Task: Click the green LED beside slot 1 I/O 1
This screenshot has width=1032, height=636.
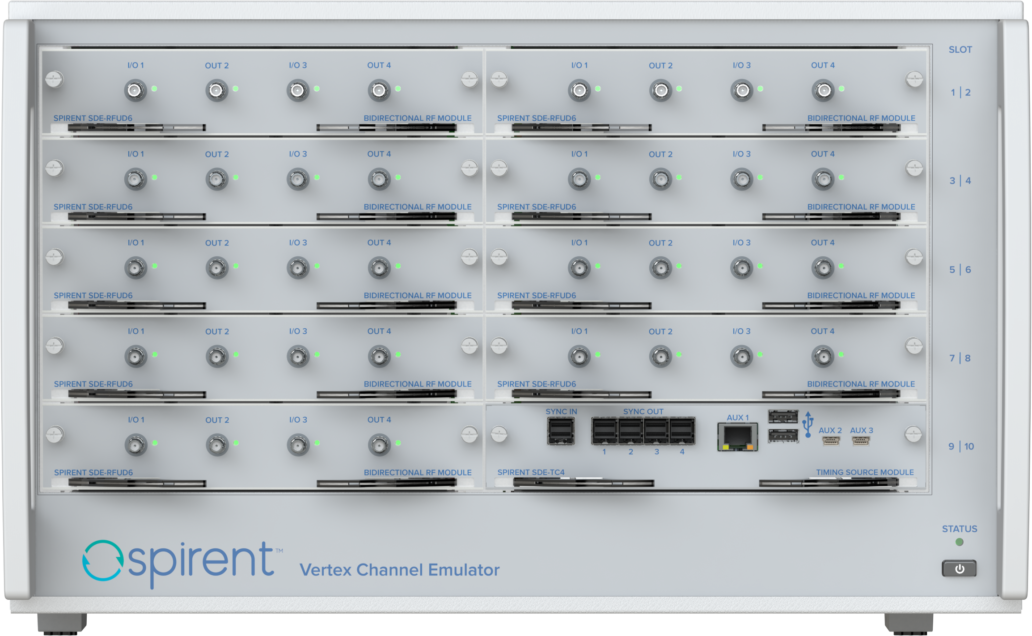Action: (154, 88)
